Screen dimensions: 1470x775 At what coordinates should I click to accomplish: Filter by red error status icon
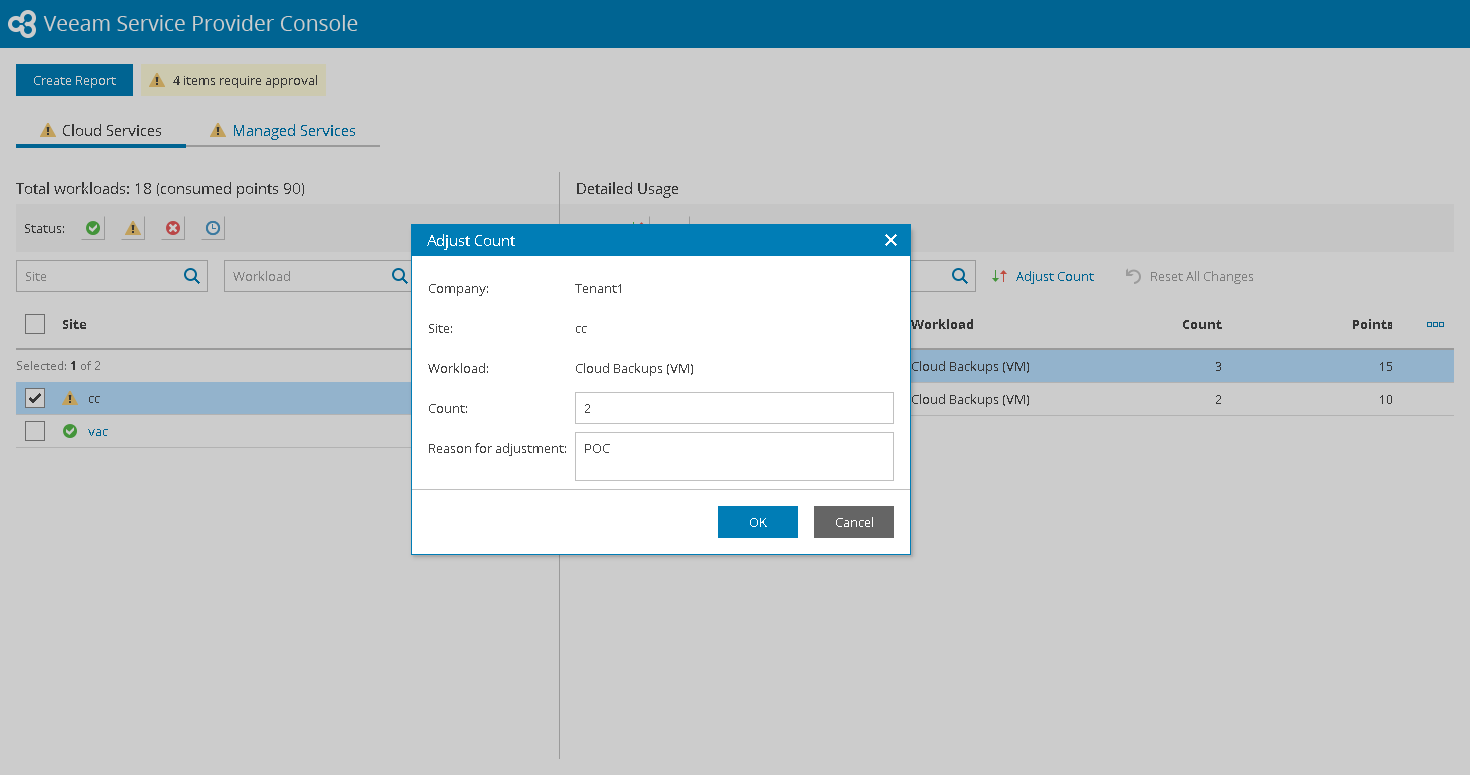click(x=174, y=228)
